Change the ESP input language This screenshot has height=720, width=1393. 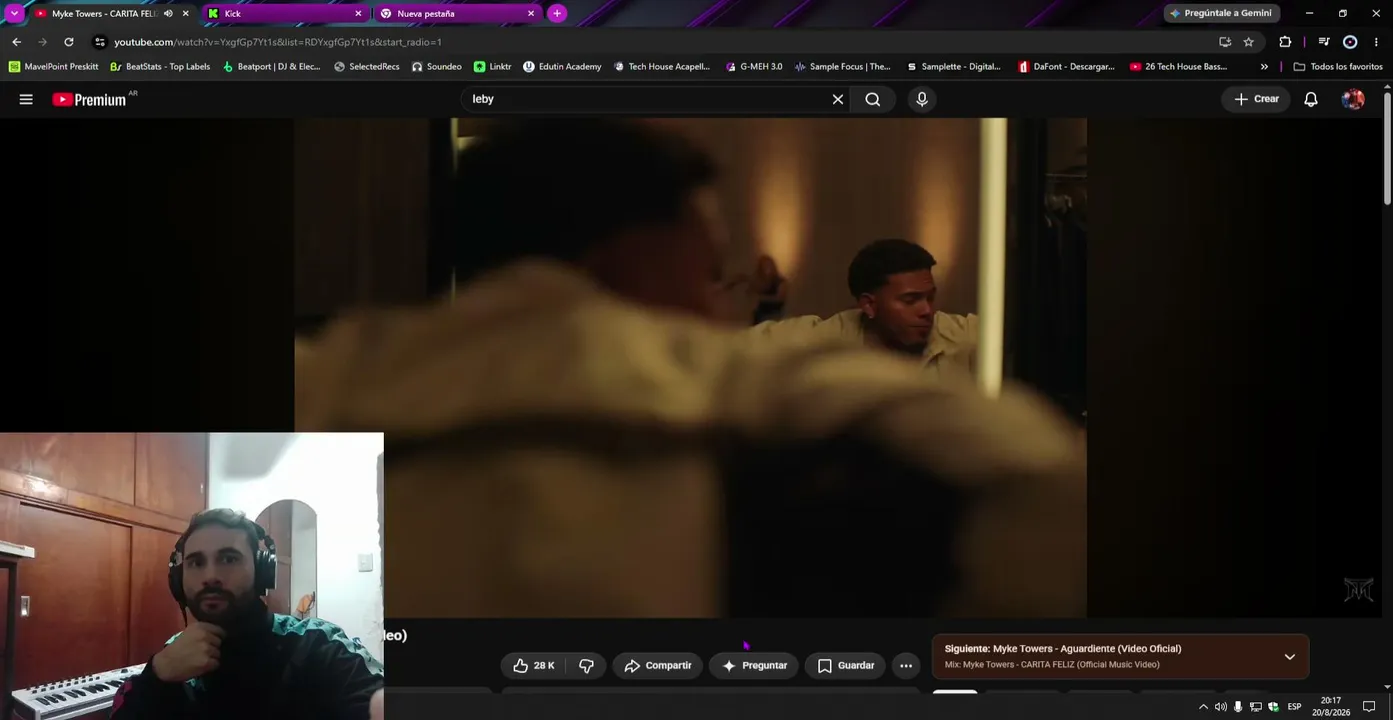pyautogui.click(x=1294, y=707)
